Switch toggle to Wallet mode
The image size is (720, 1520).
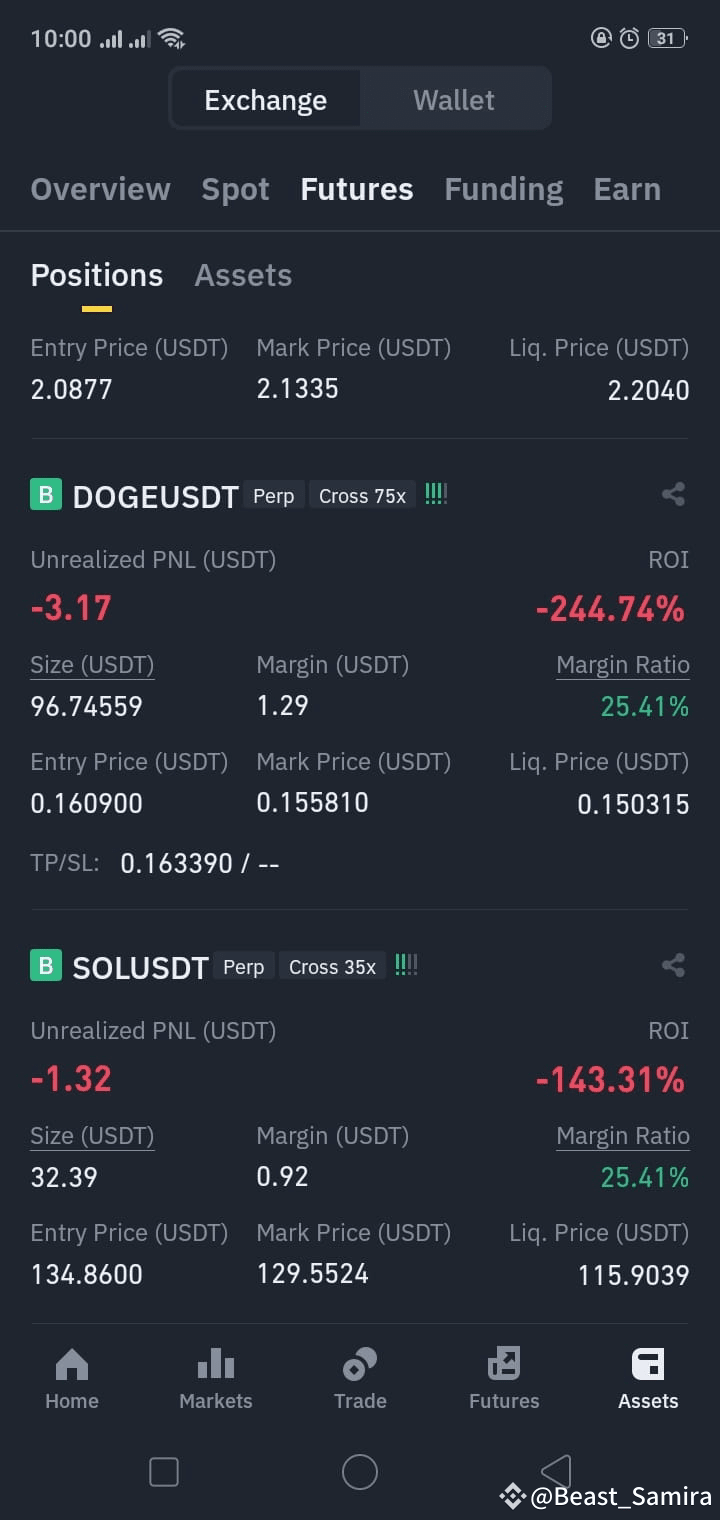pyautogui.click(x=454, y=100)
